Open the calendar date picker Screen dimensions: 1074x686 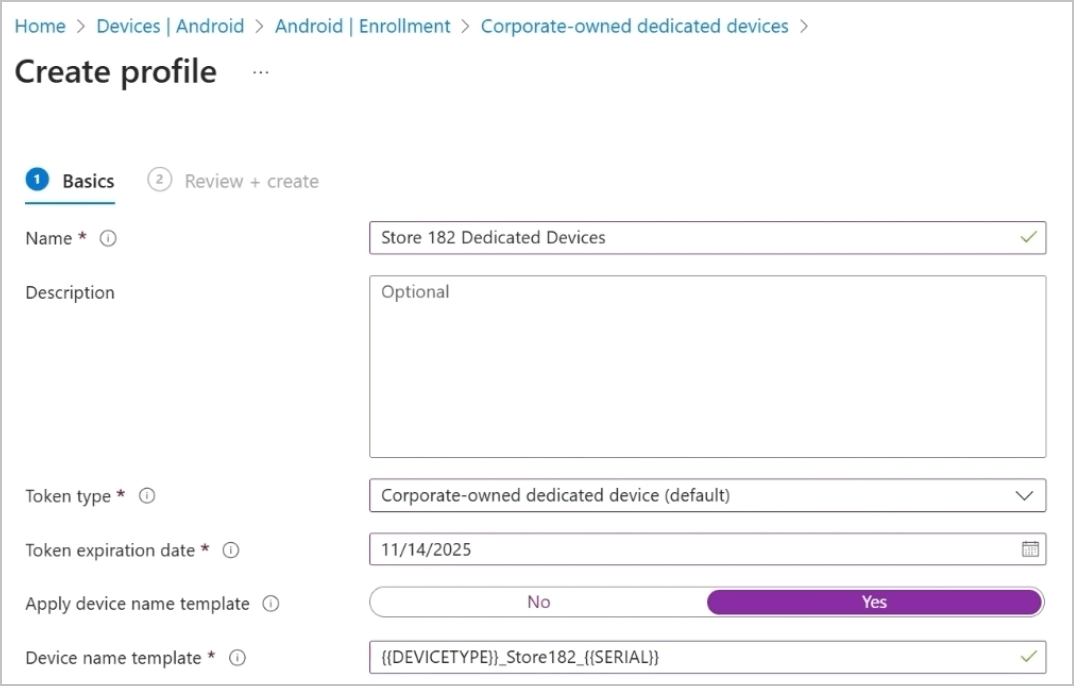pyautogui.click(x=1030, y=549)
